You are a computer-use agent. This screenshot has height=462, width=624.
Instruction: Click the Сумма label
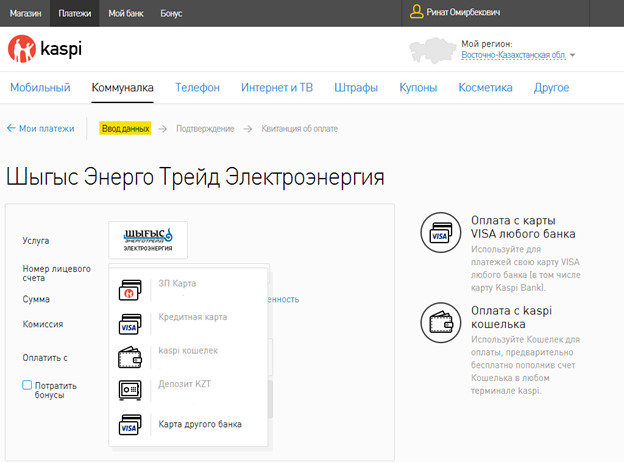(x=36, y=299)
